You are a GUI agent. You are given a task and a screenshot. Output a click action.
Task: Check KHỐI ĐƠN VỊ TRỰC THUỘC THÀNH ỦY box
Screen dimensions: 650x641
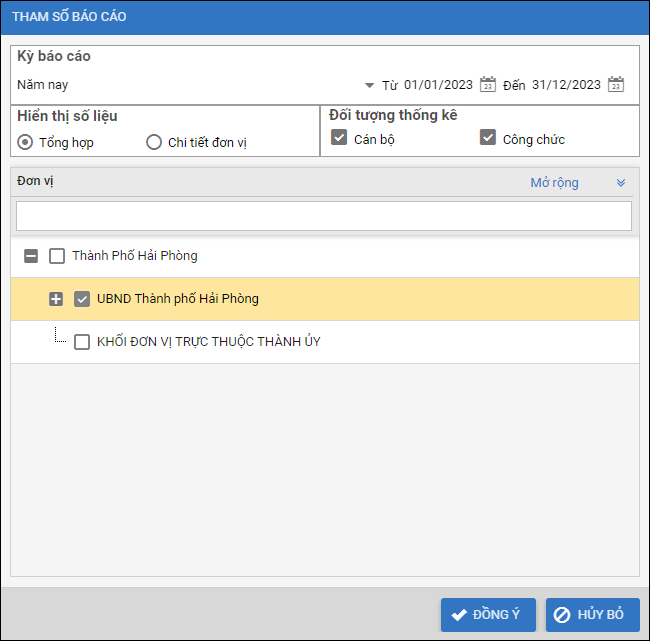point(82,342)
